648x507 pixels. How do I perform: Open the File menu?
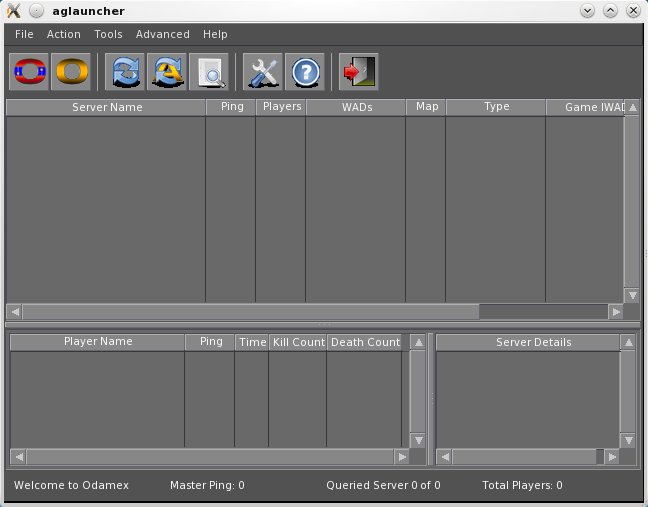(x=24, y=34)
